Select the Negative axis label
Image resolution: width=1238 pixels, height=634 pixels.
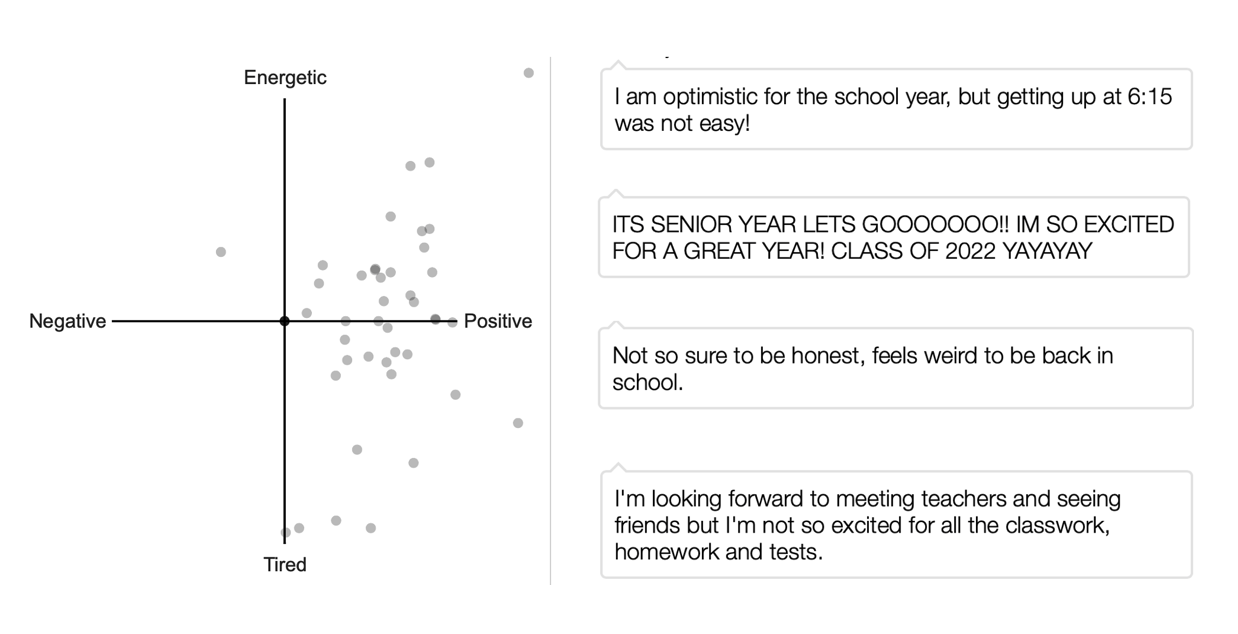(67, 322)
